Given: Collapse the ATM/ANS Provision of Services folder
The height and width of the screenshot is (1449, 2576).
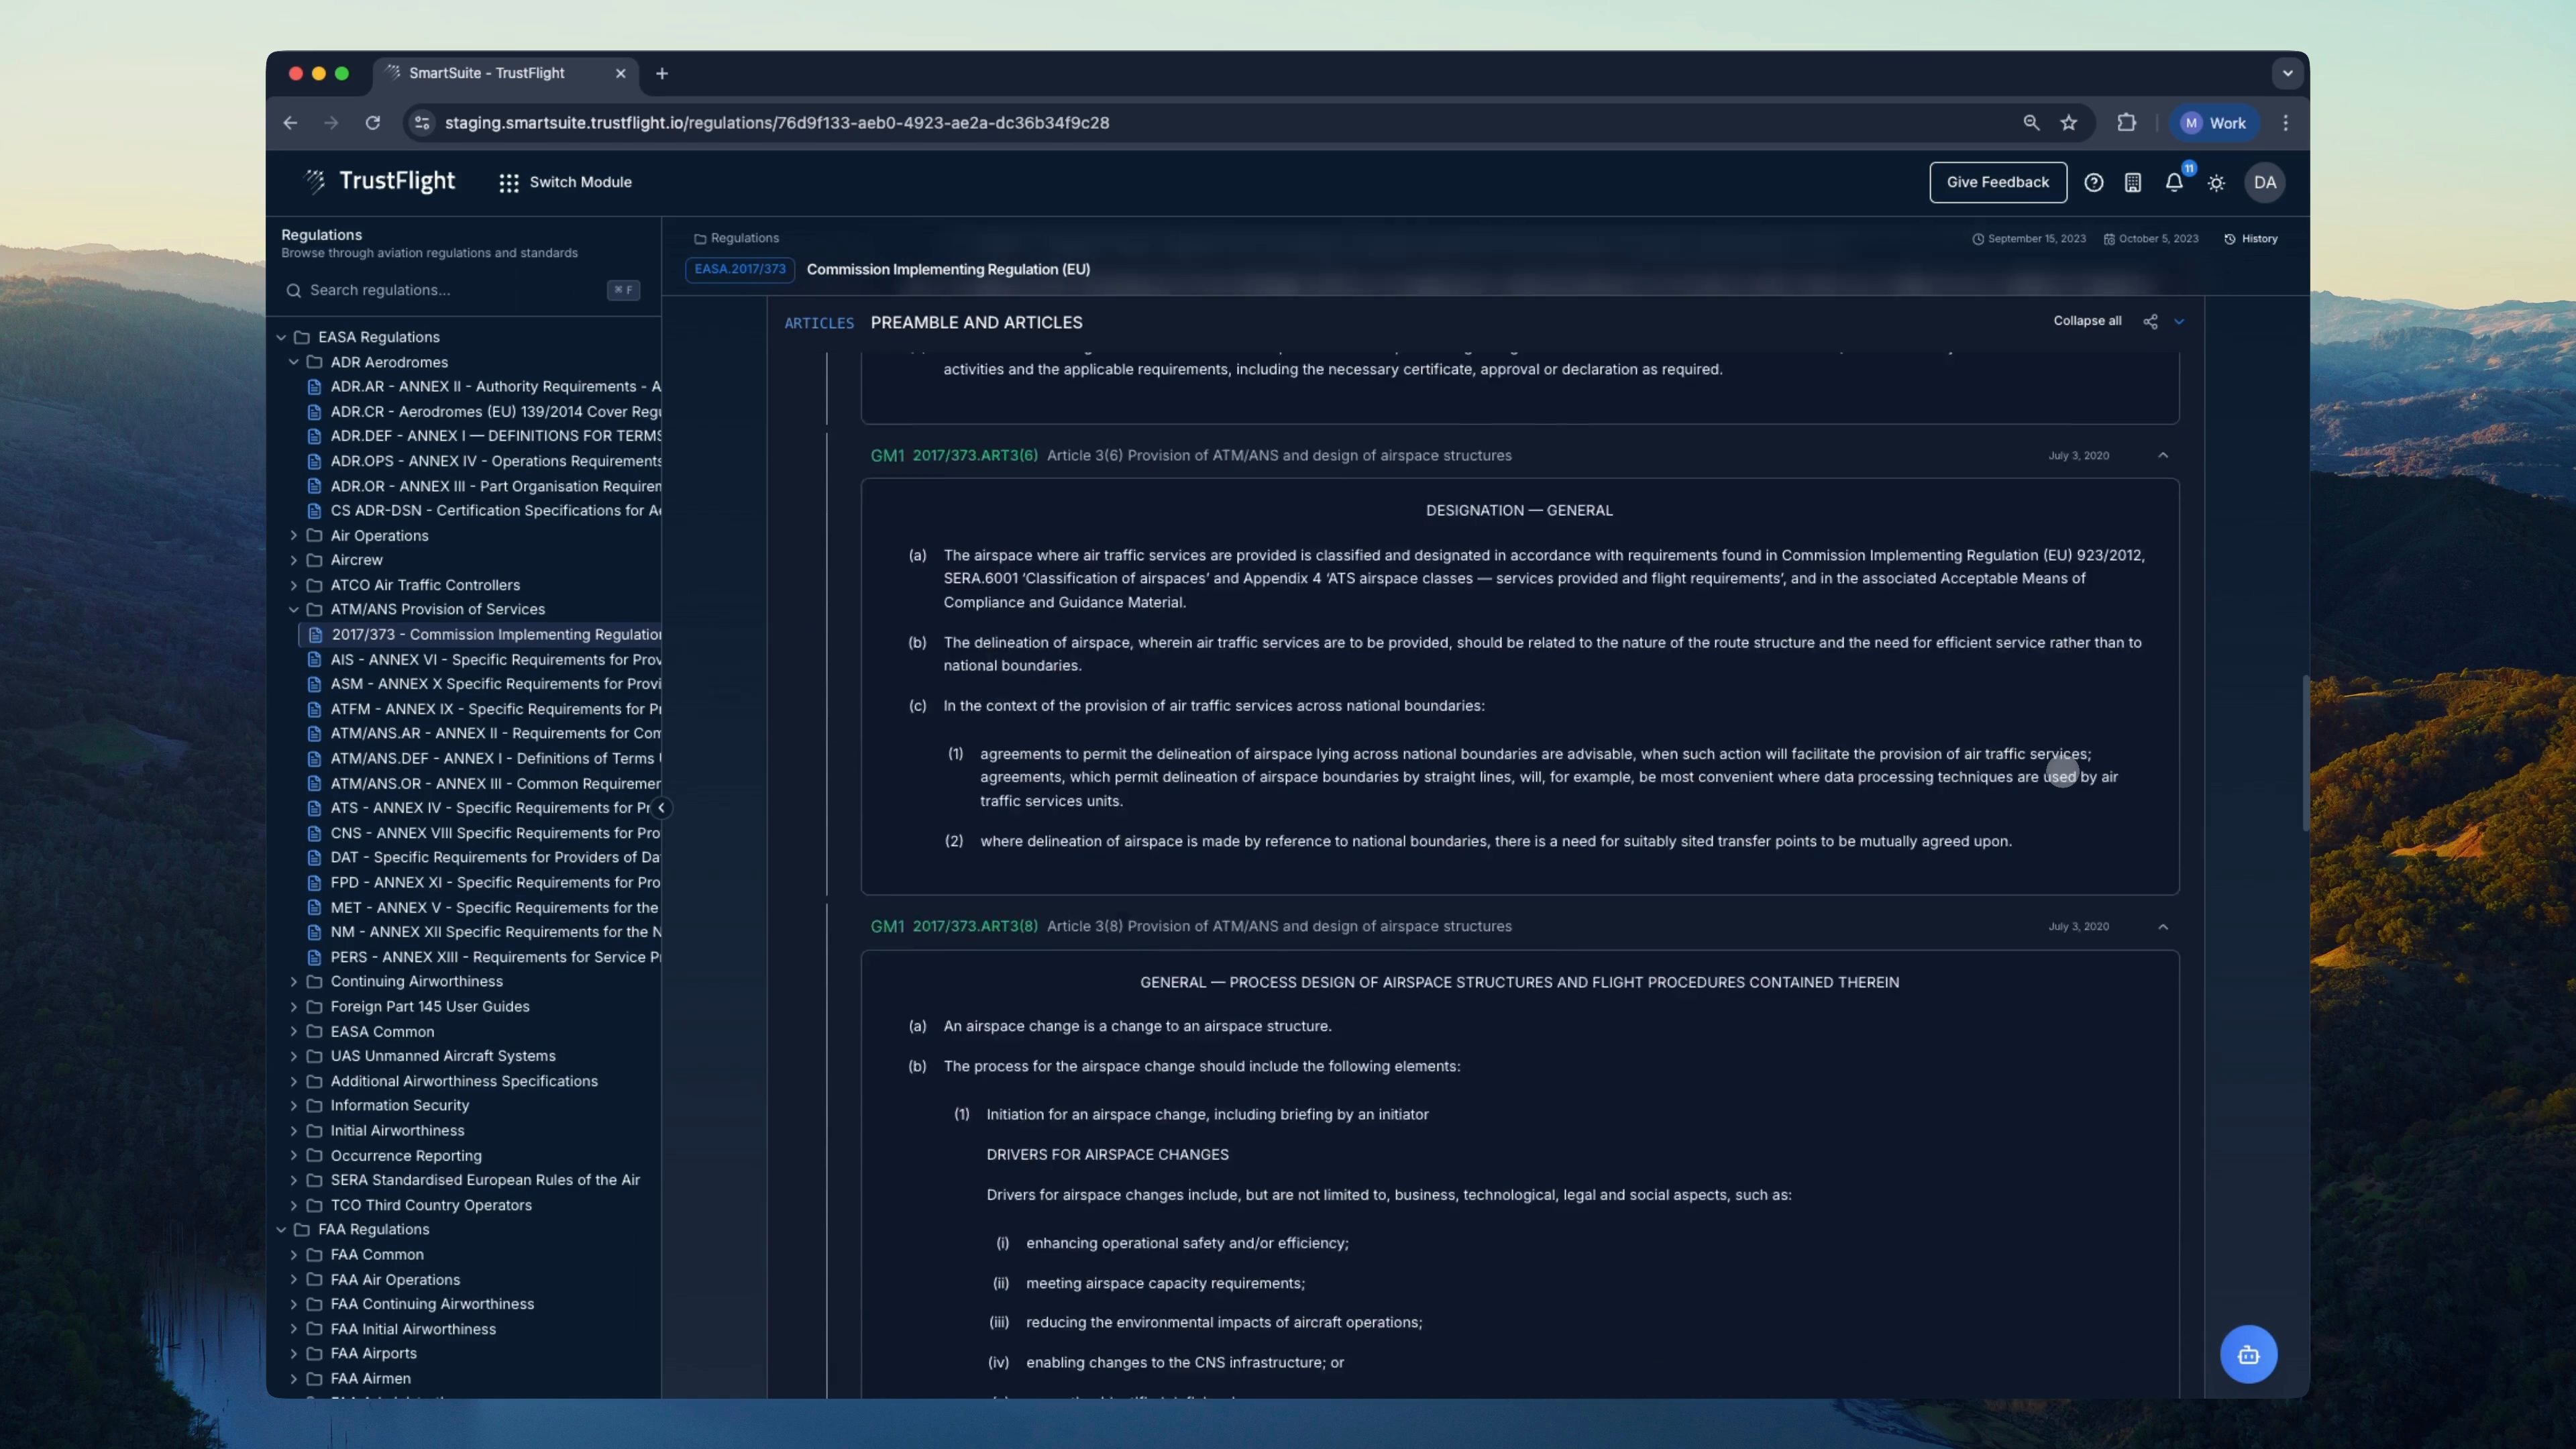Looking at the screenshot, I should (294, 610).
